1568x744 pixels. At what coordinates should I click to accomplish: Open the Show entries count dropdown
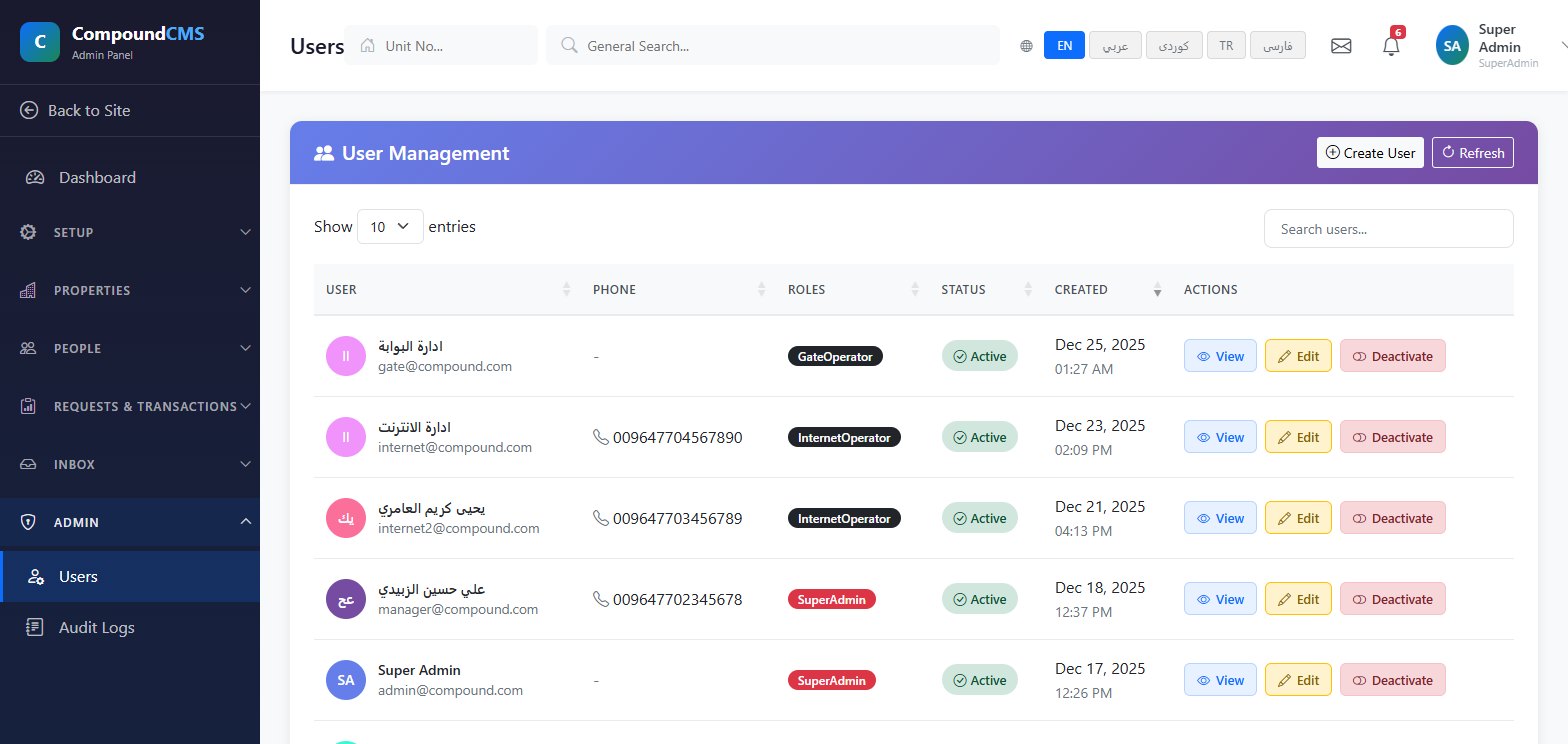tap(390, 227)
